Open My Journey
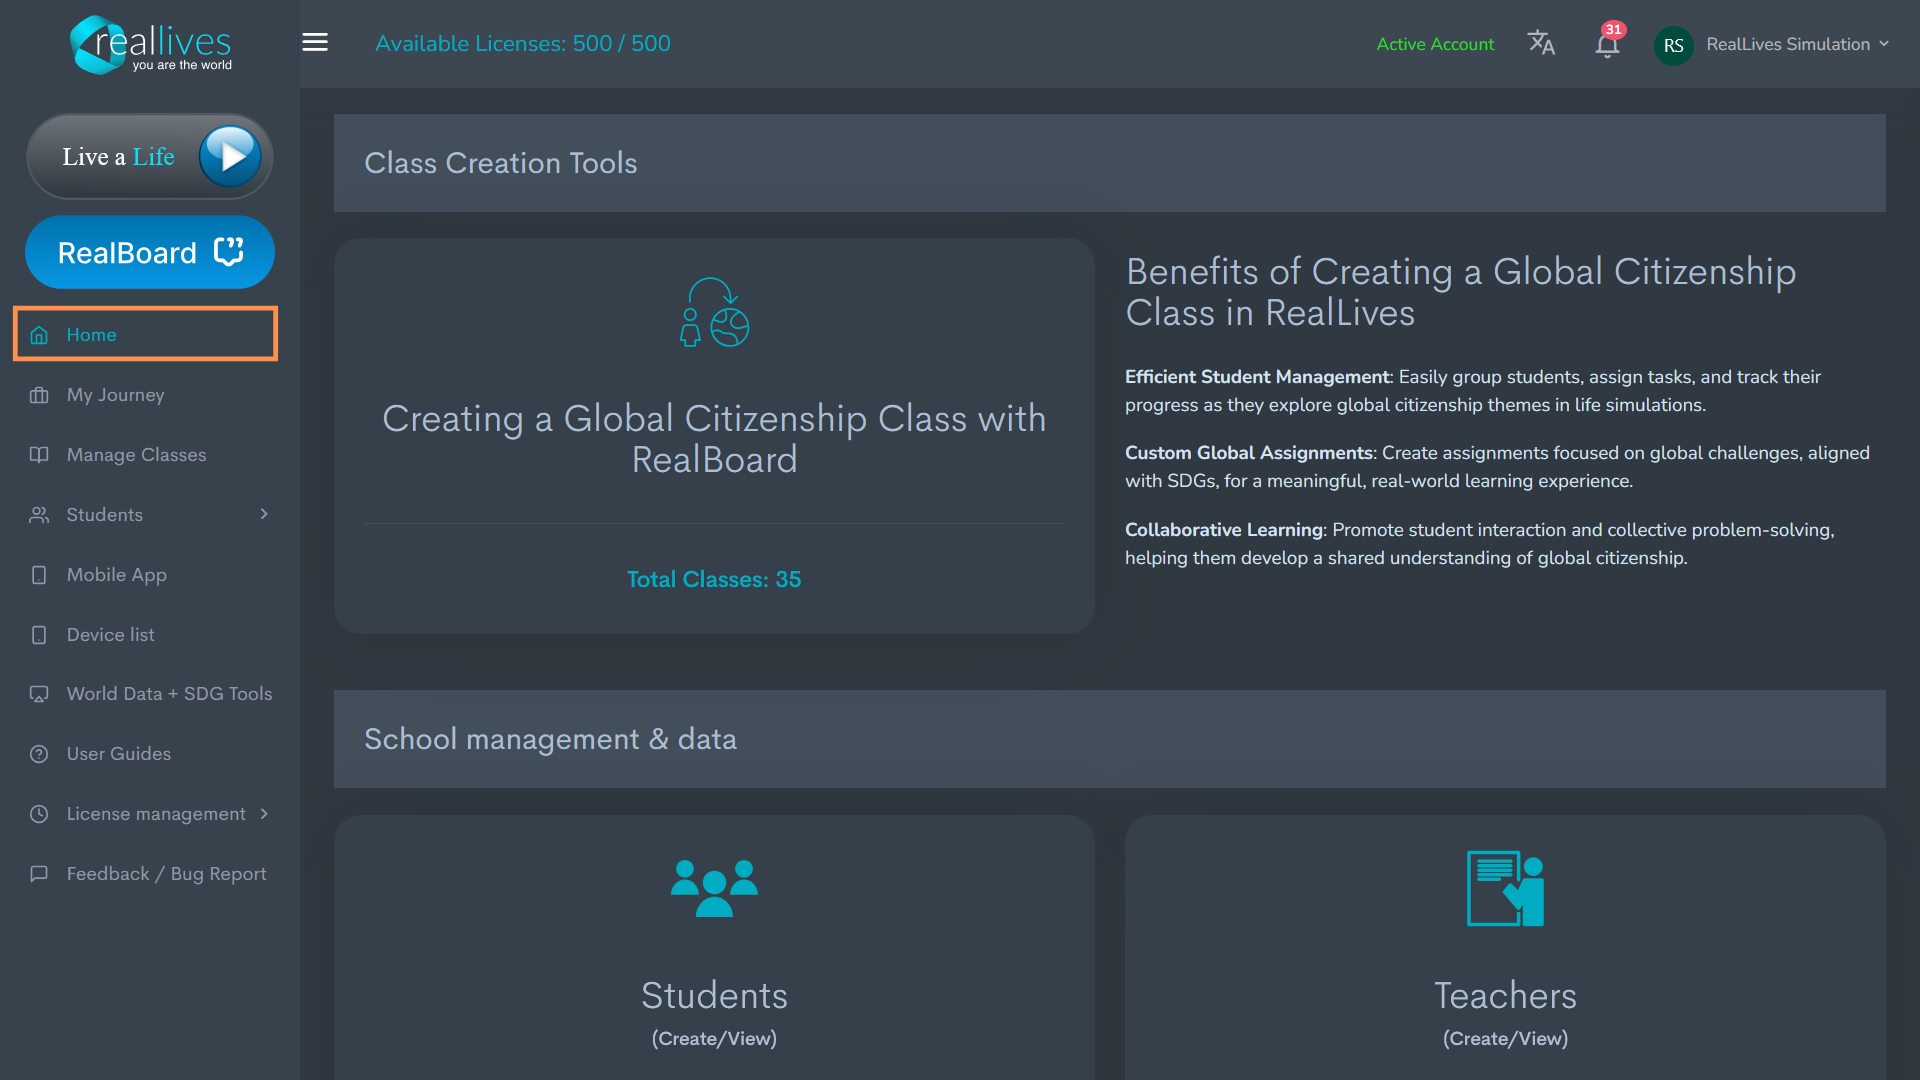Screen dimensions: 1920x1080 point(115,394)
